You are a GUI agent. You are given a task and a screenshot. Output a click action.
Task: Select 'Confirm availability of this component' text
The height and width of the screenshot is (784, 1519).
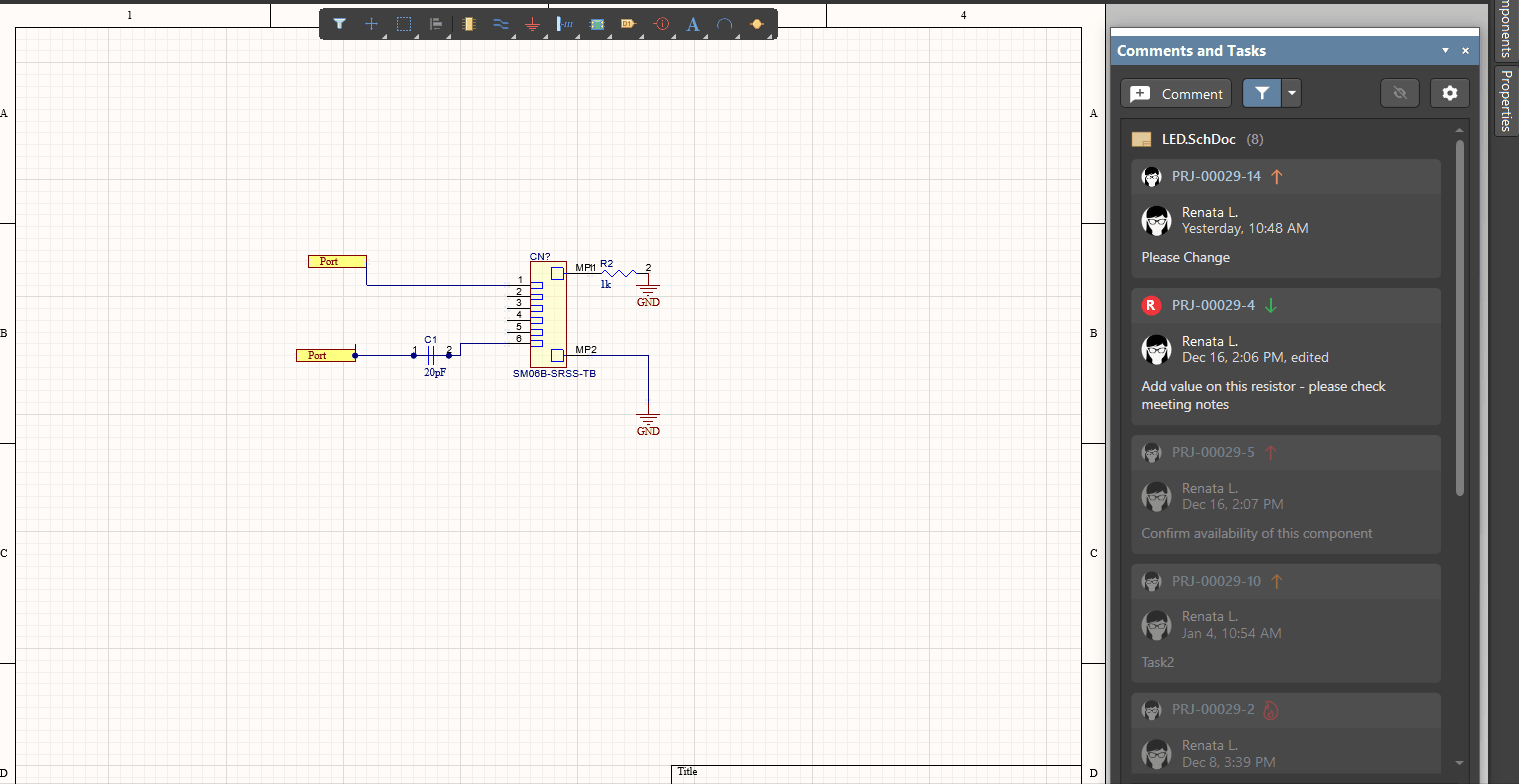pyautogui.click(x=1257, y=533)
